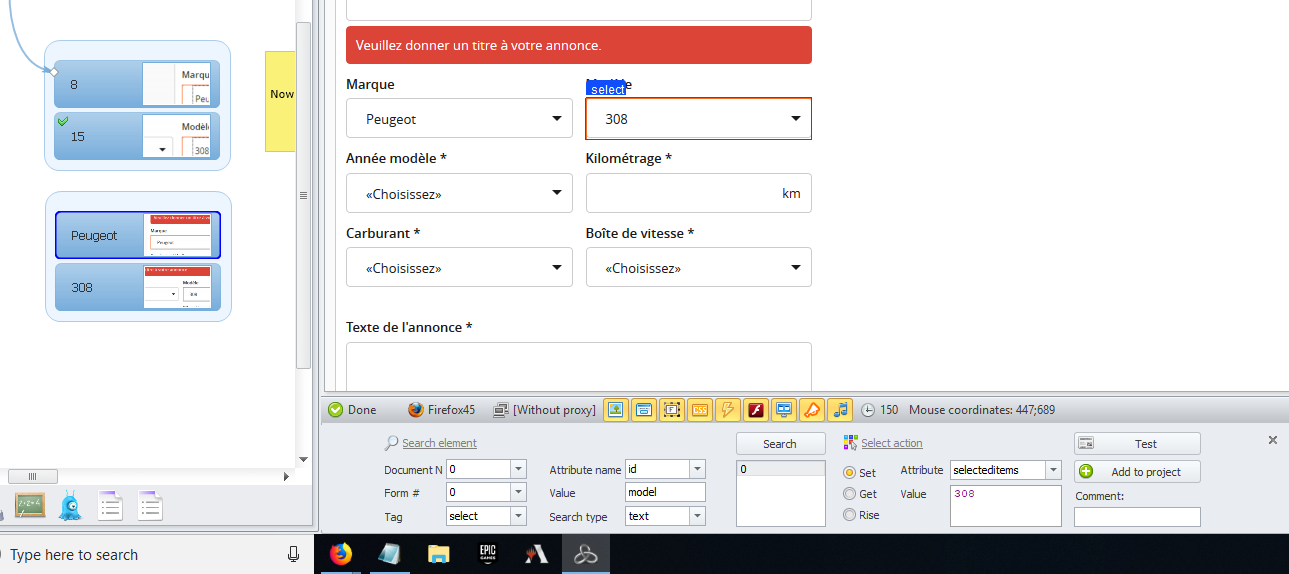Open the MTG Arena taskbar icon
This screenshot has width=1289, height=574.
click(x=537, y=554)
